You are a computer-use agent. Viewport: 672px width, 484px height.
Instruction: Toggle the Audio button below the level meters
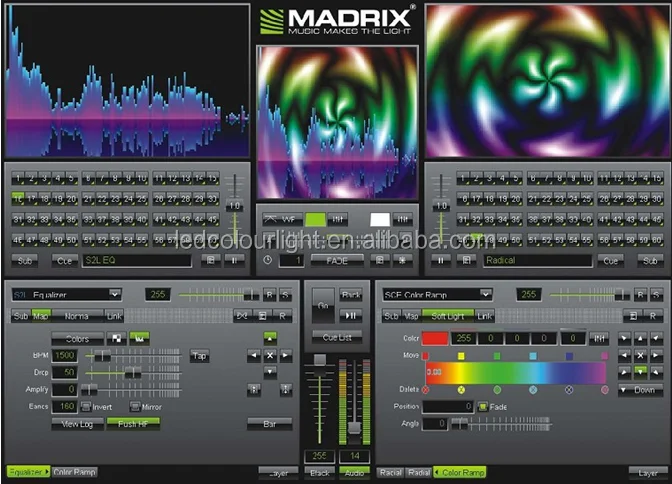pos(354,473)
